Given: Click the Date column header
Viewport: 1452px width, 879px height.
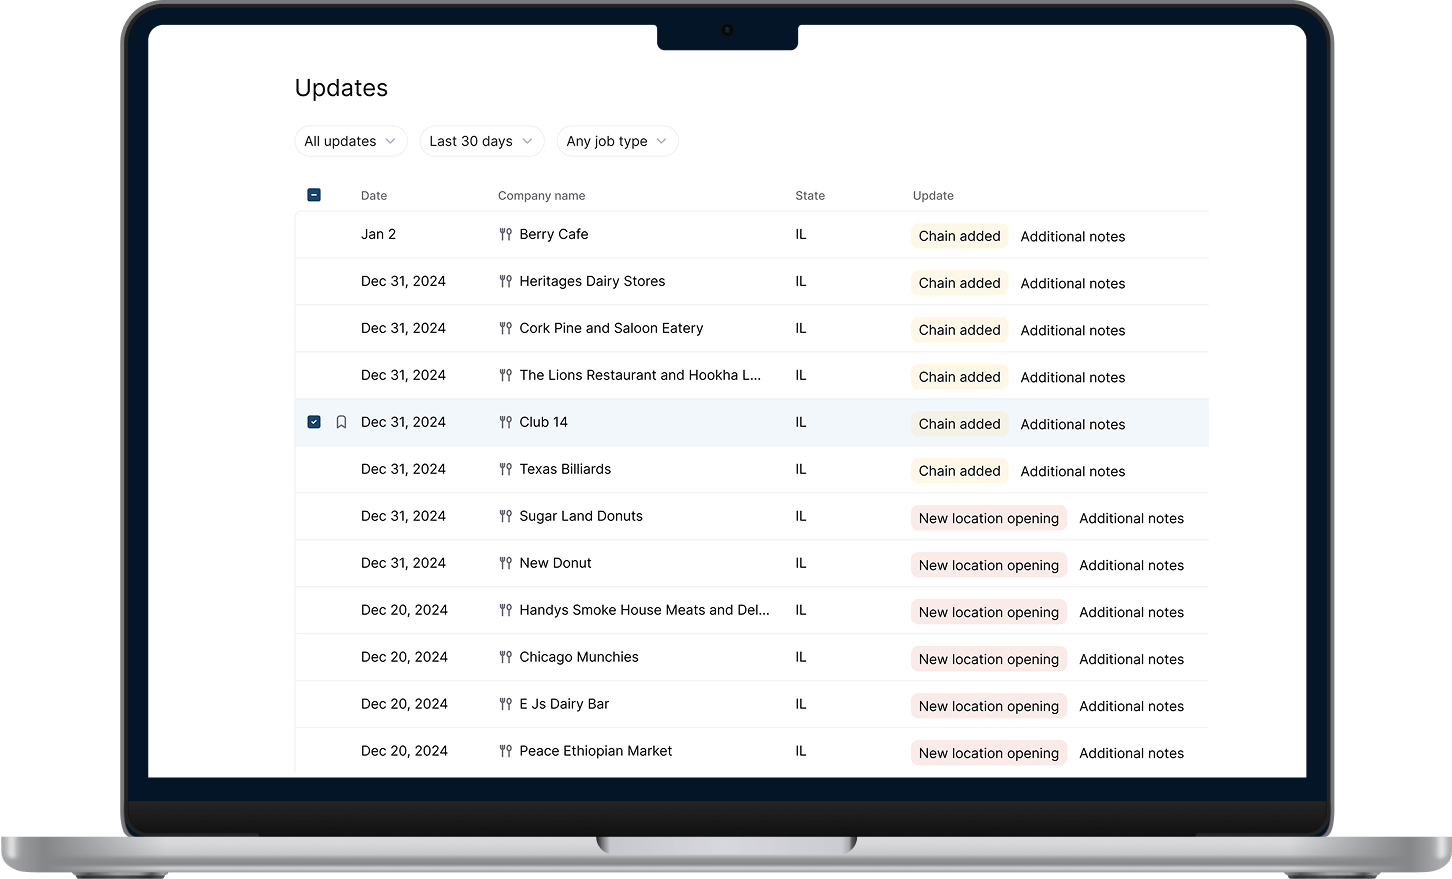Looking at the screenshot, I should pos(374,196).
